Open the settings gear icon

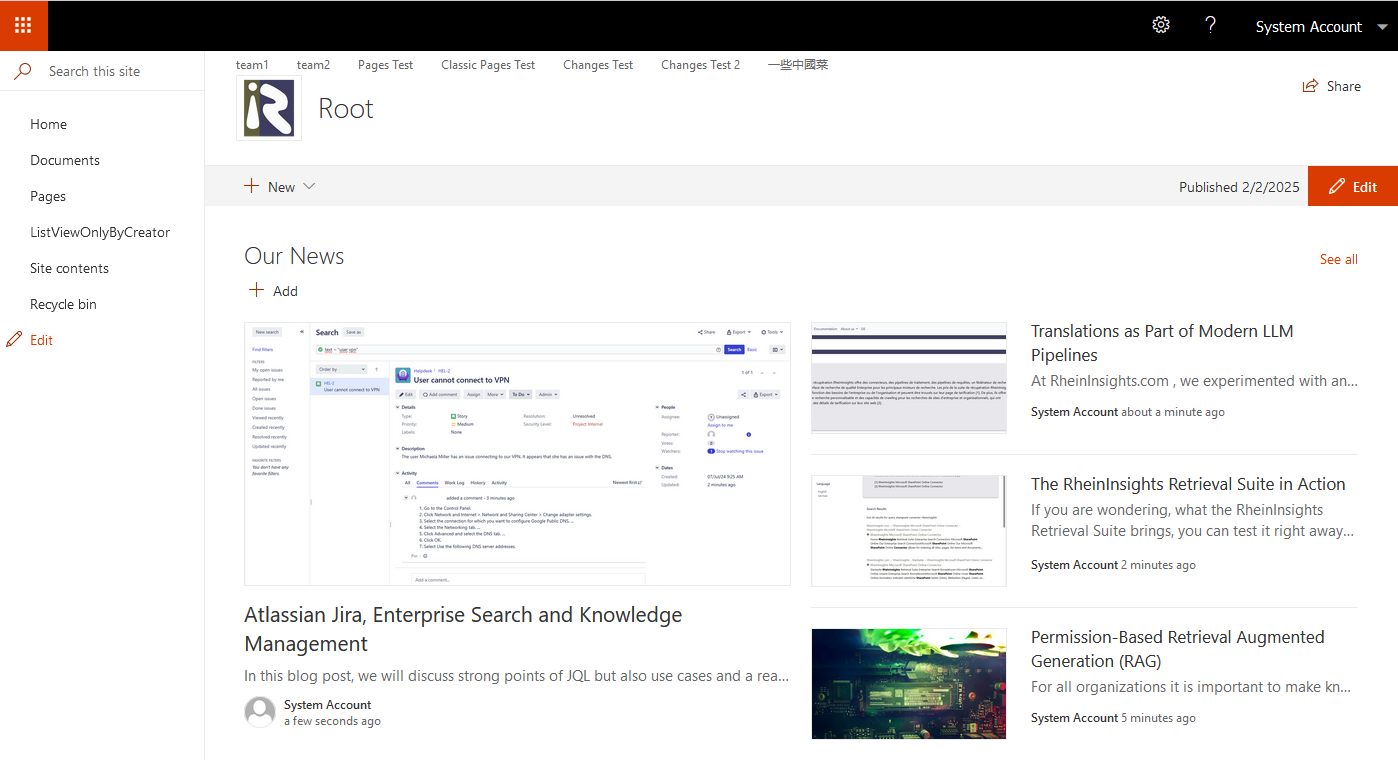click(1161, 25)
